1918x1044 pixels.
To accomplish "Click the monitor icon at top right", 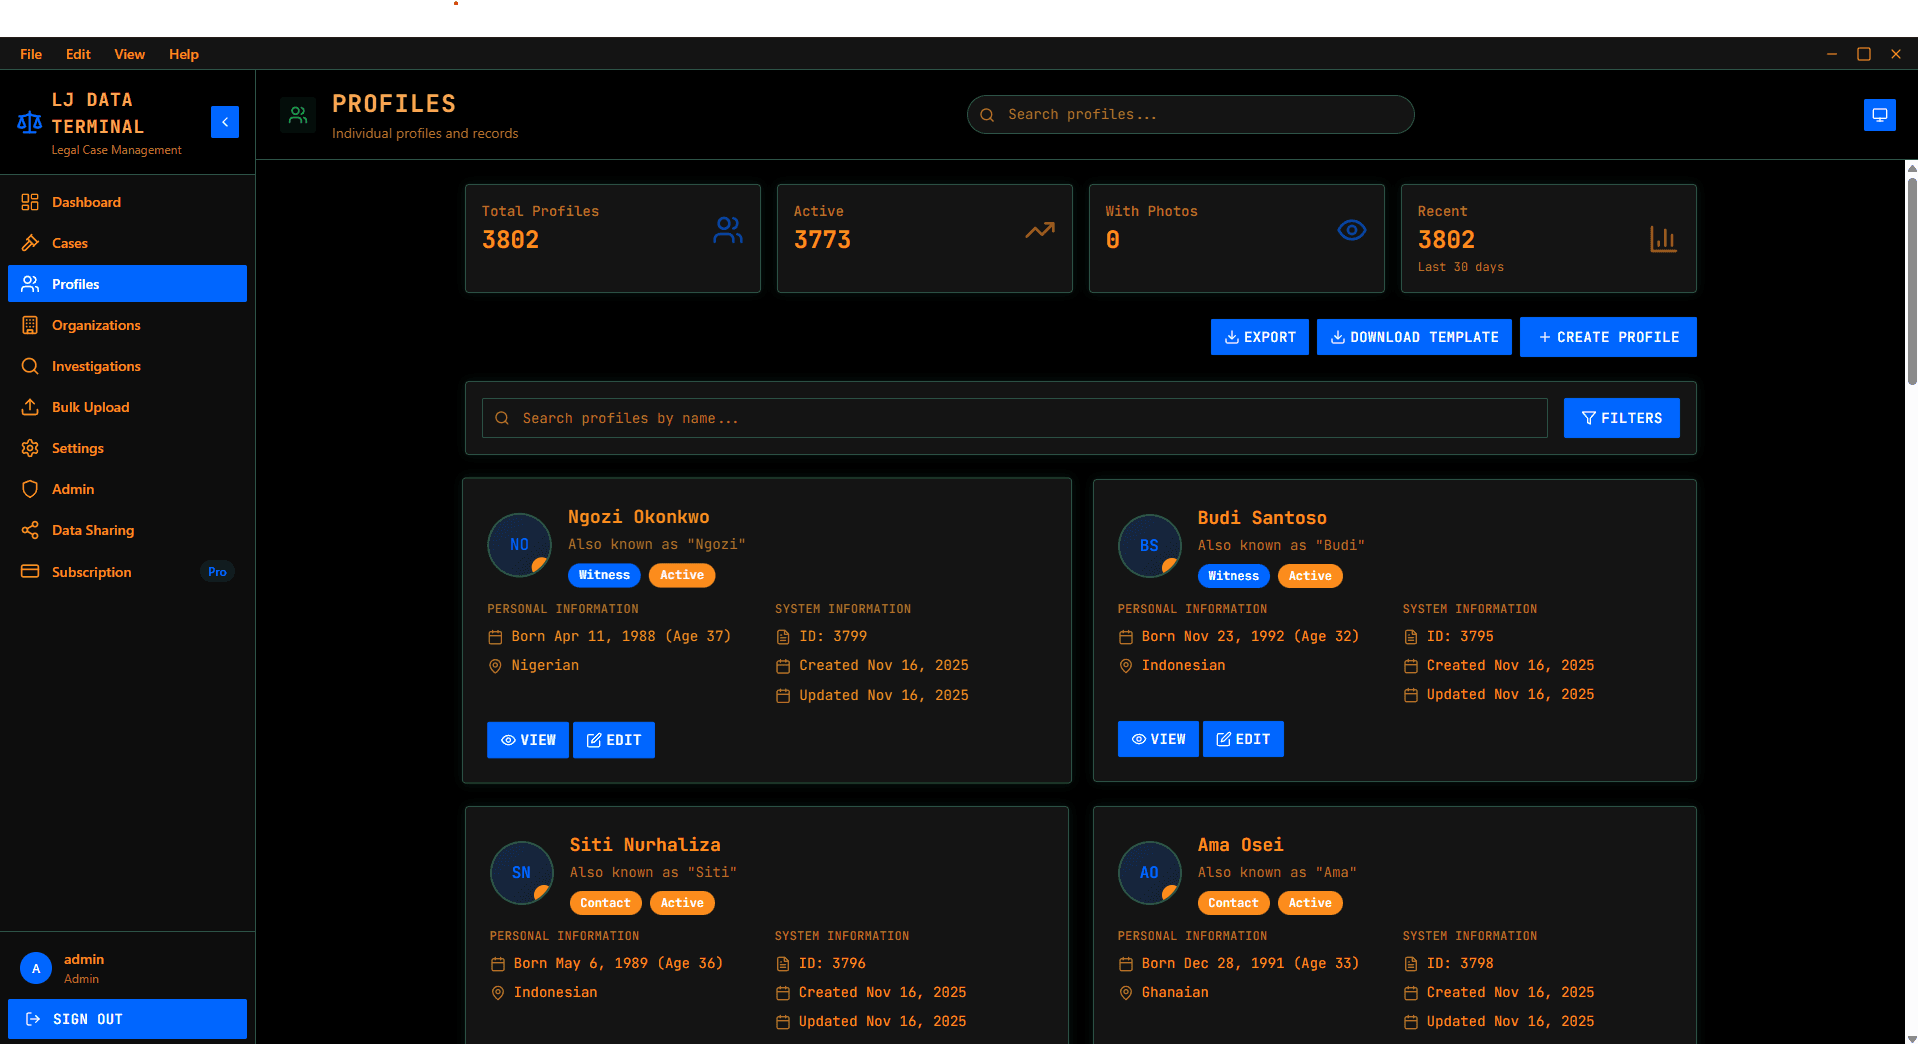I will point(1879,114).
